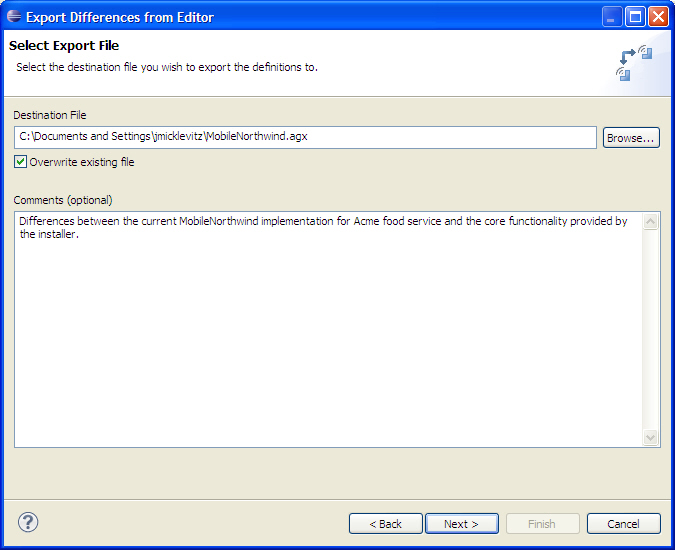The image size is (675, 550).
Task: Uncheck the Overwrite existing file checkbox
Action: [x=20, y=162]
